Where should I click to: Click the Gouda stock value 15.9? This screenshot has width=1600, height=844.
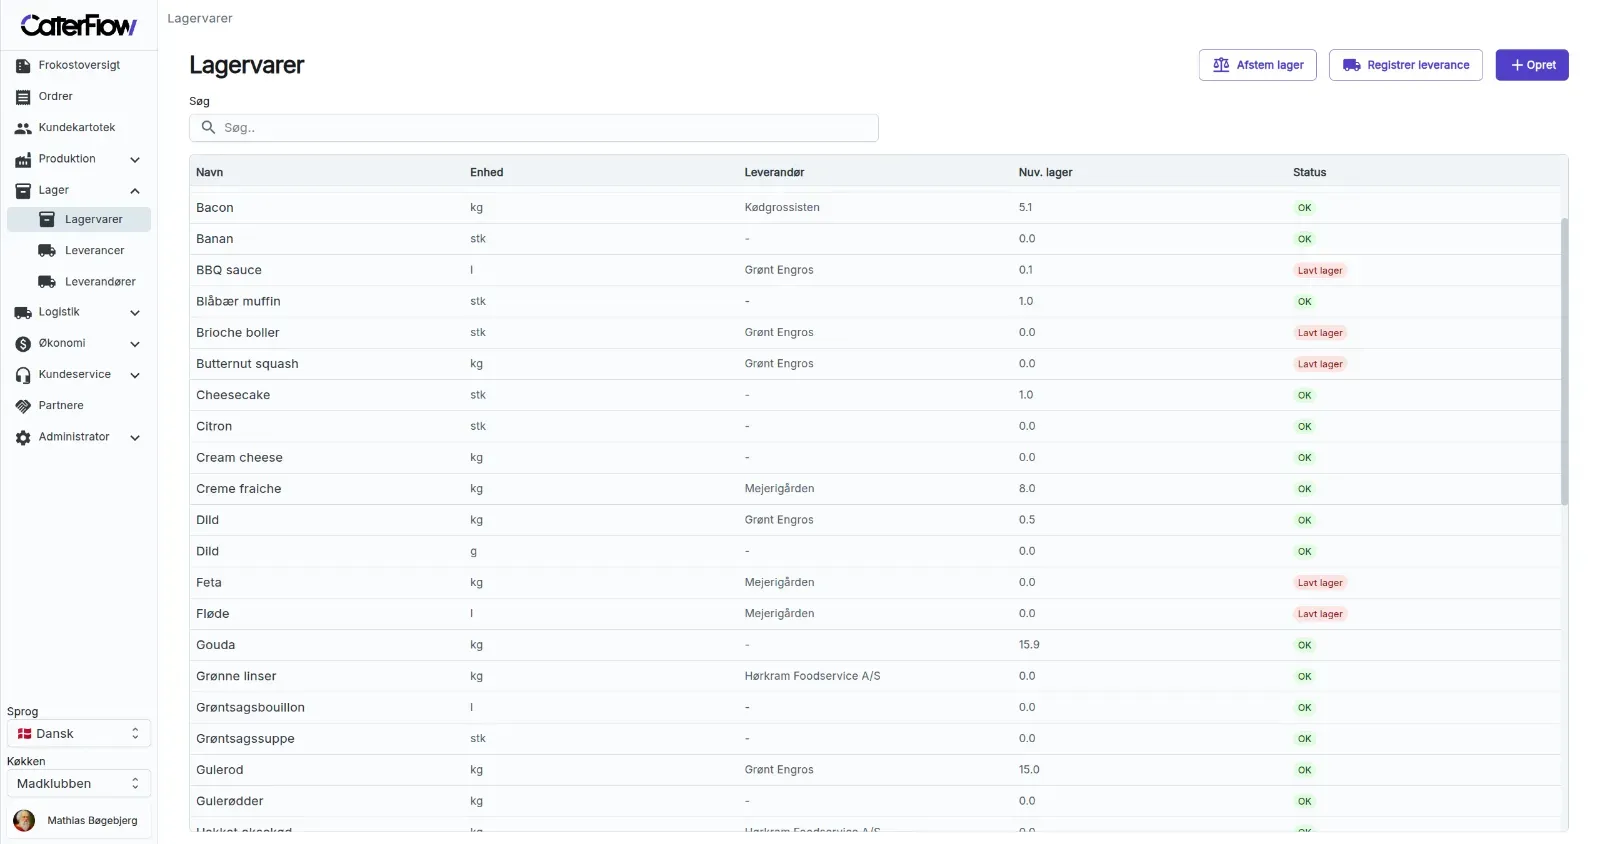1029,645
